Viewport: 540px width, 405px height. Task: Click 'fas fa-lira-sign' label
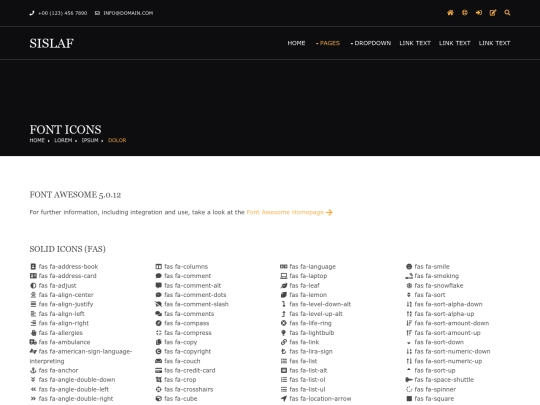[x=311, y=352]
